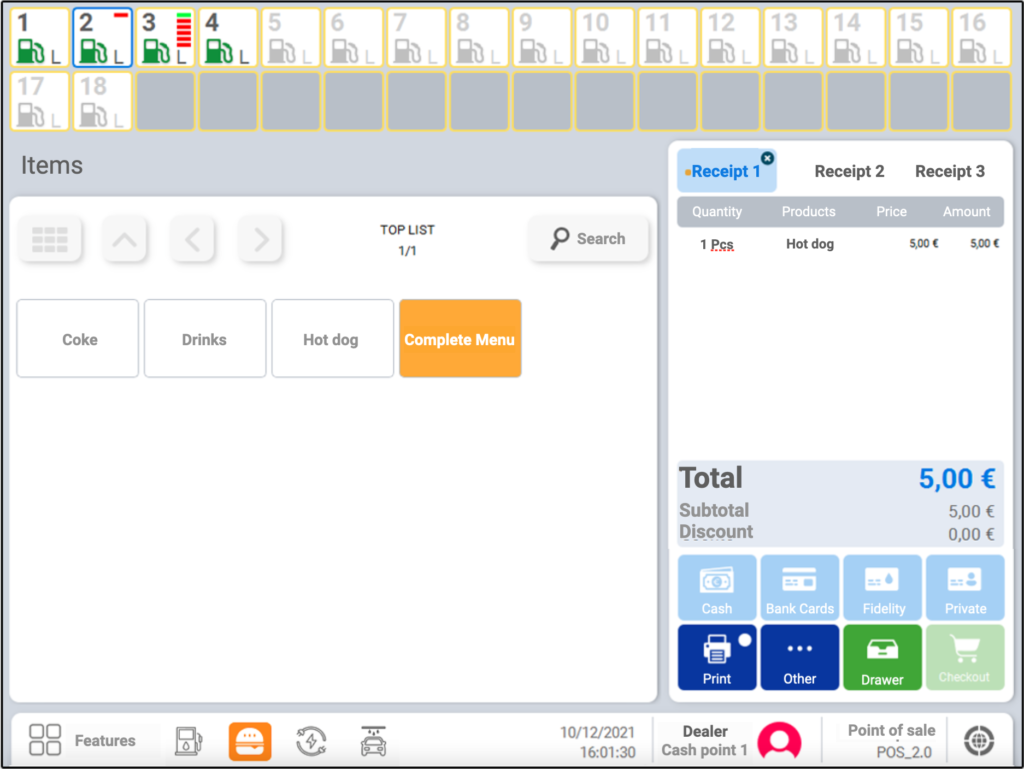The width and height of the screenshot is (1024, 769).
Task: Toggle selection of fuel dispenser 4
Action: coord(228,37)
